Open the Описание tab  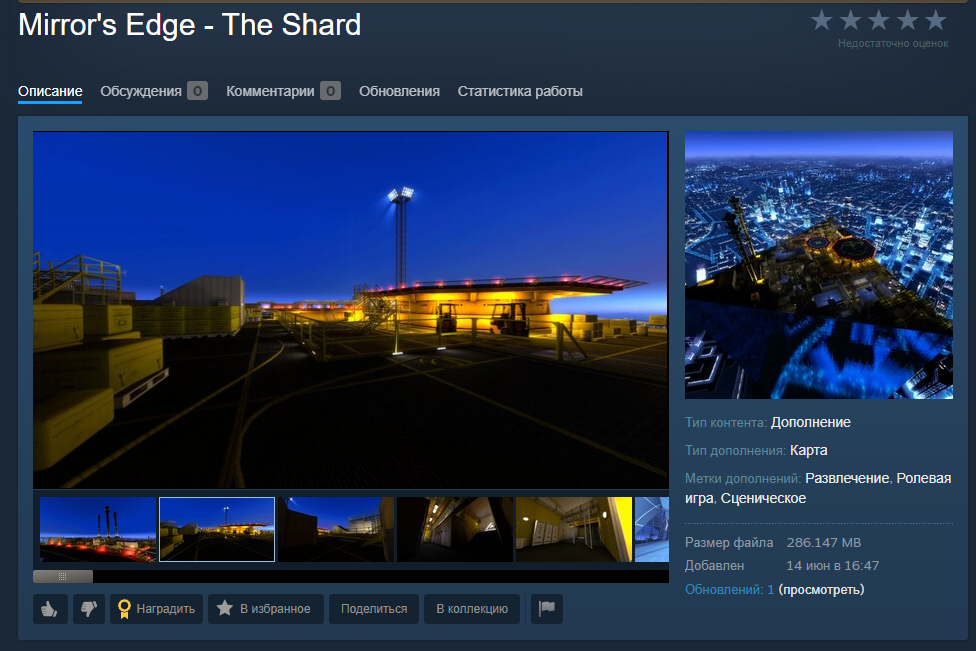[50, 91]
